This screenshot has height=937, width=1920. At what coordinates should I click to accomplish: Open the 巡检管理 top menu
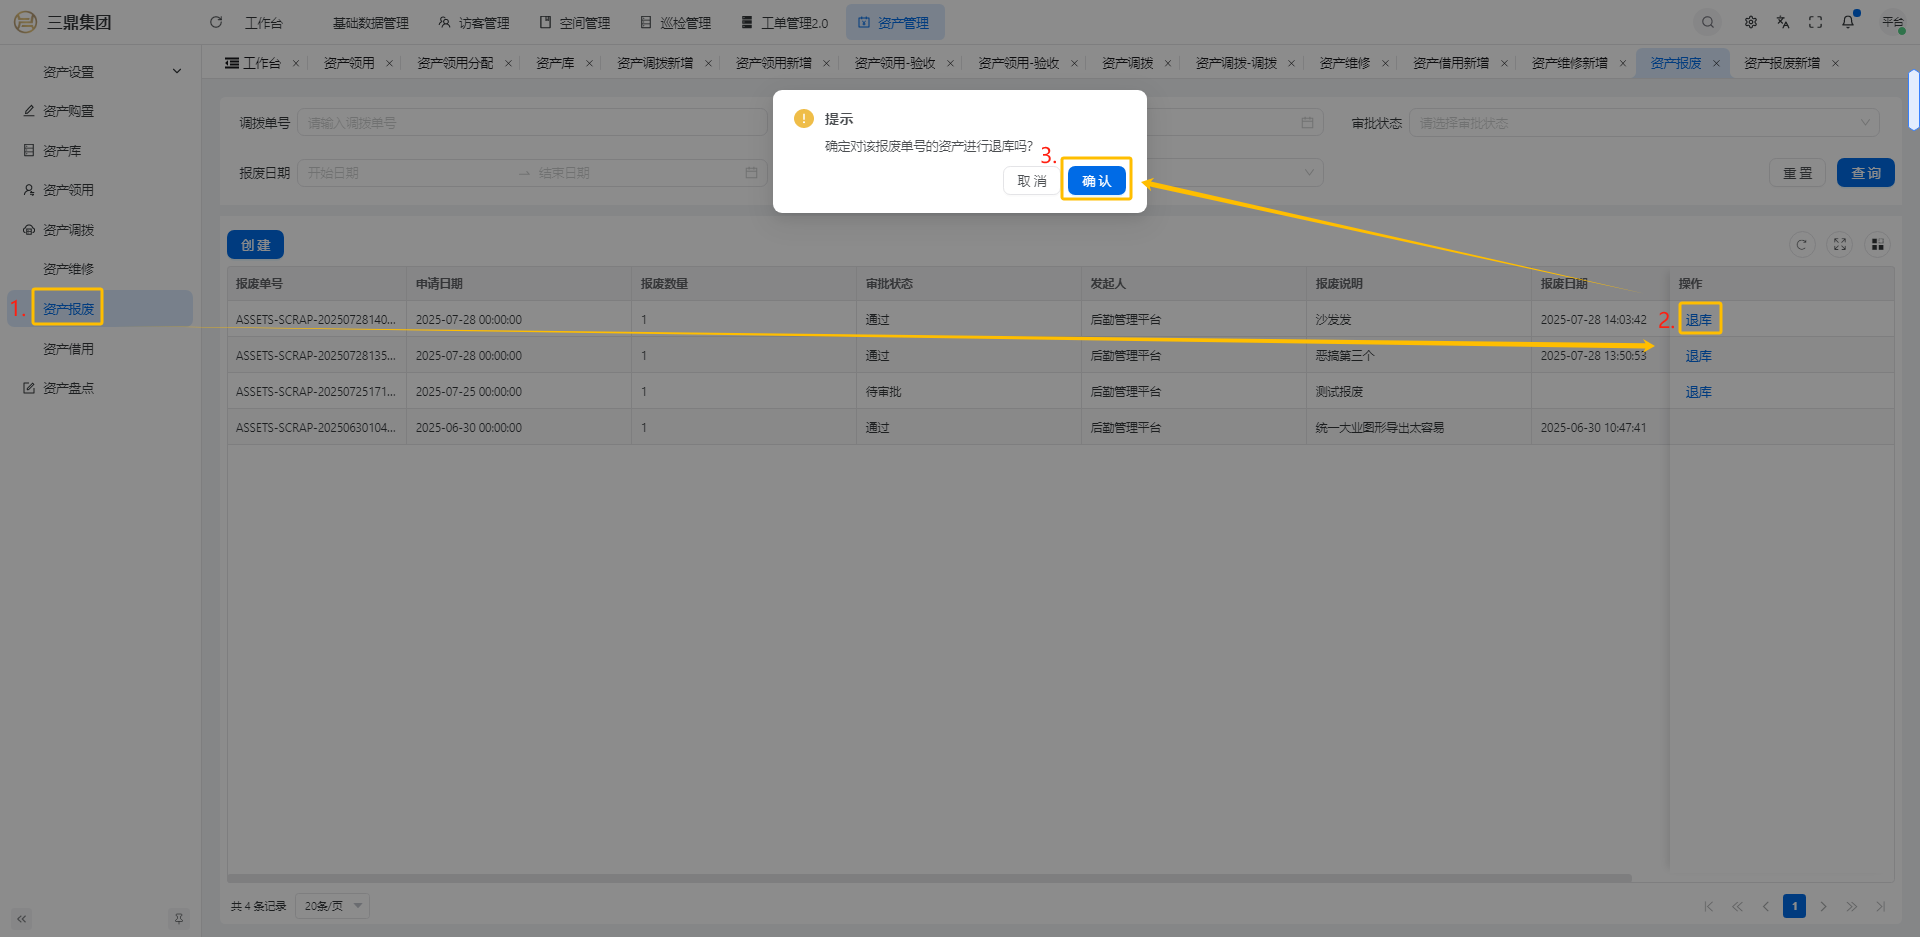click(676, 23)
